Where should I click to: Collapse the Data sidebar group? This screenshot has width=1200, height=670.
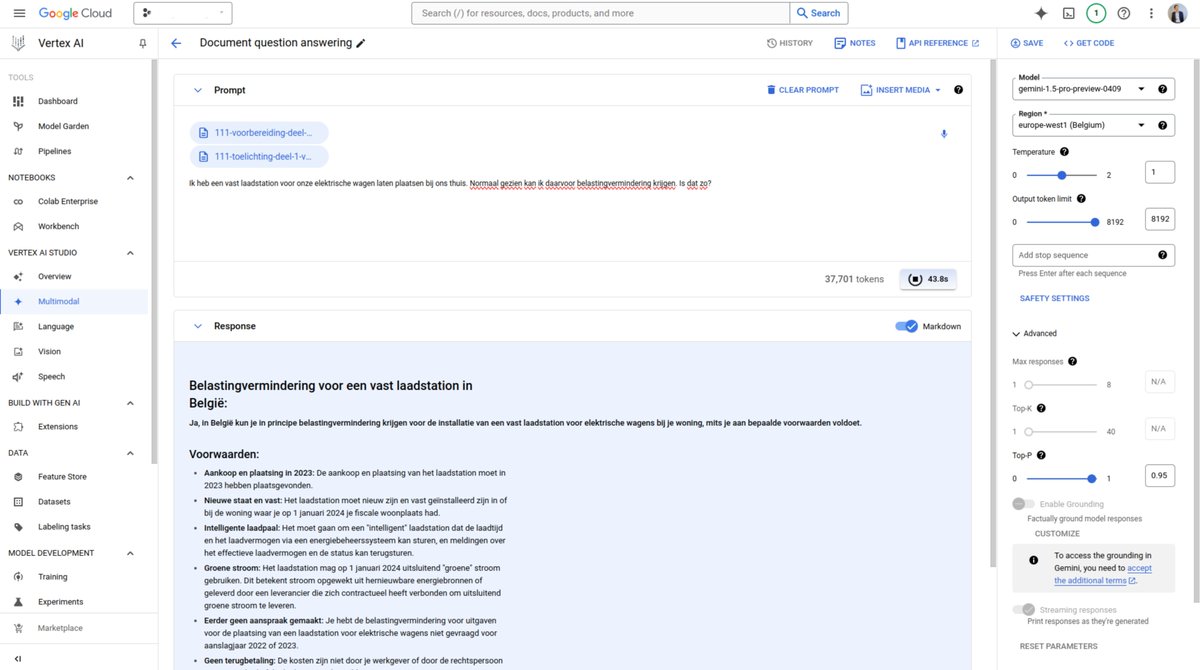(x=130, y=452)
